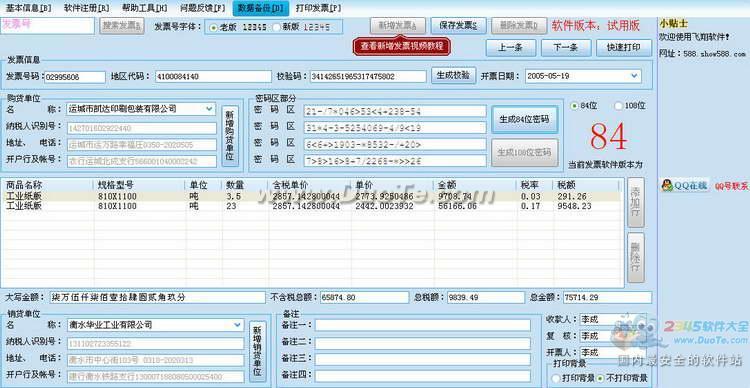Click 生成84位密码 button

pos(525,120)
